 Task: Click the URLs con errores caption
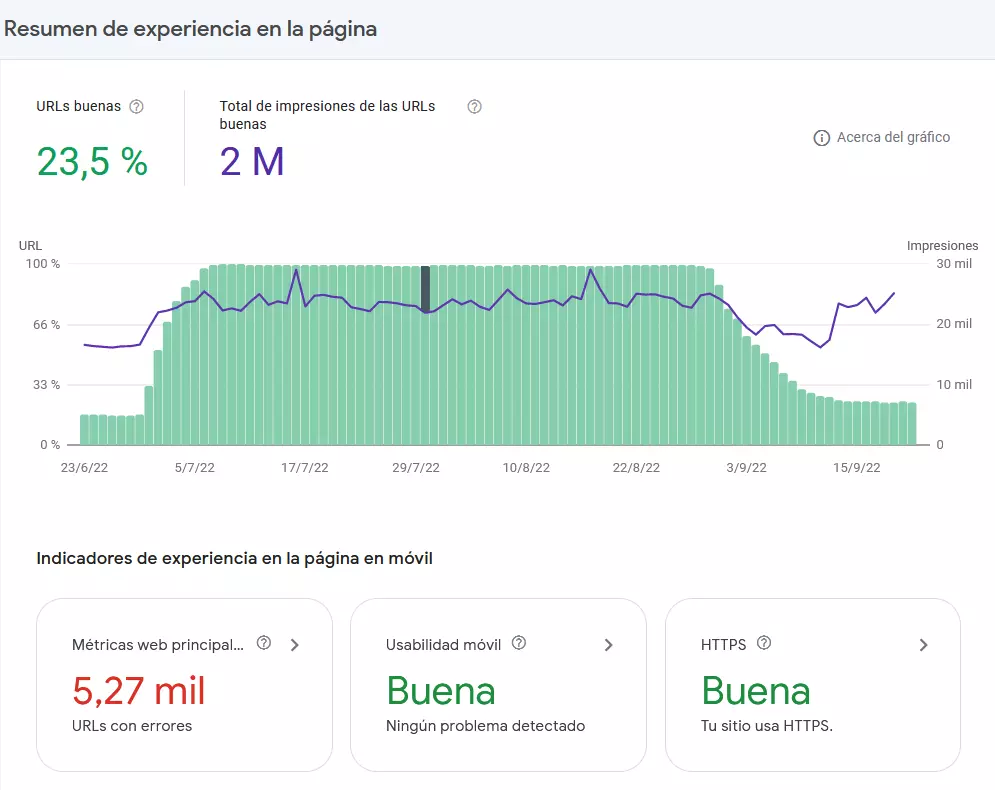132,726
